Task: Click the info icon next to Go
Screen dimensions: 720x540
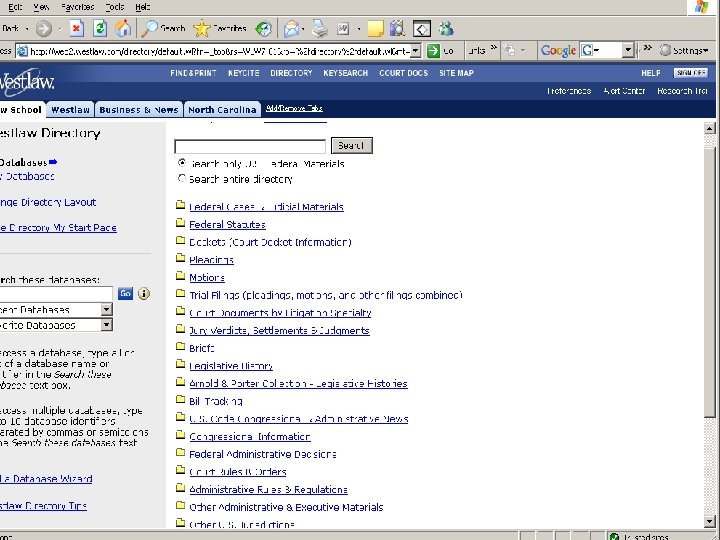Action: pyautogui.click(x=144, y=293)
